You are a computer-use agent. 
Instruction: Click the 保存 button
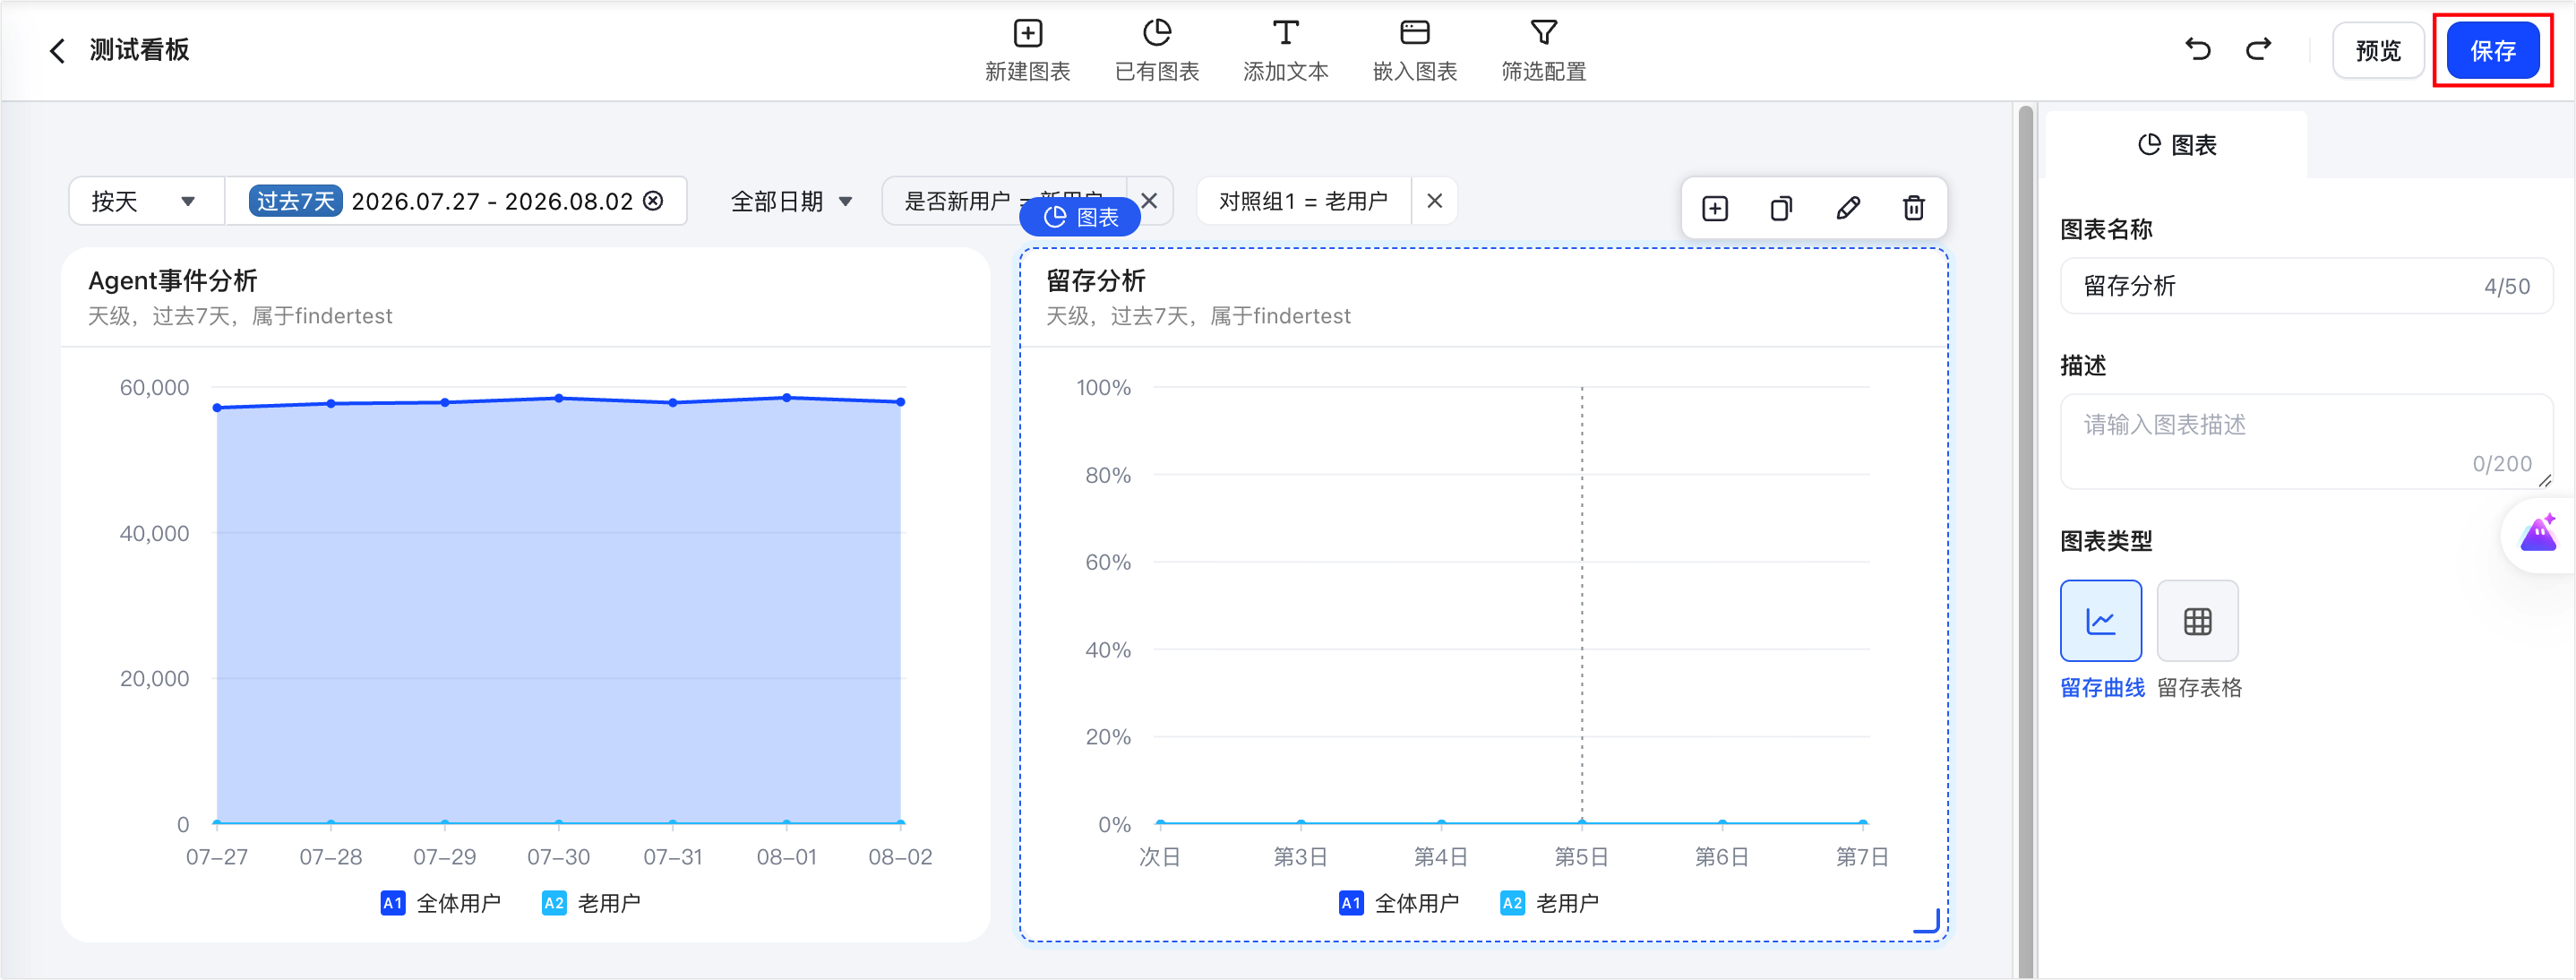point(2492,50)
